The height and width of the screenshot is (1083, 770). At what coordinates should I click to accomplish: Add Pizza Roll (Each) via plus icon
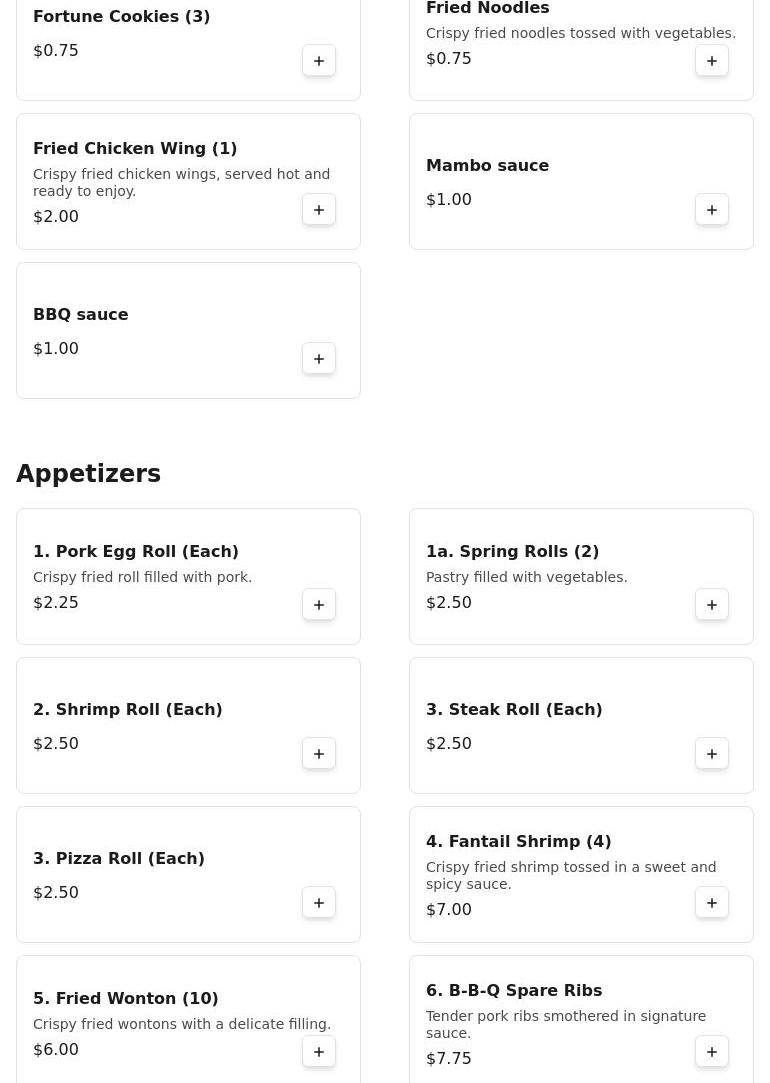319,903
